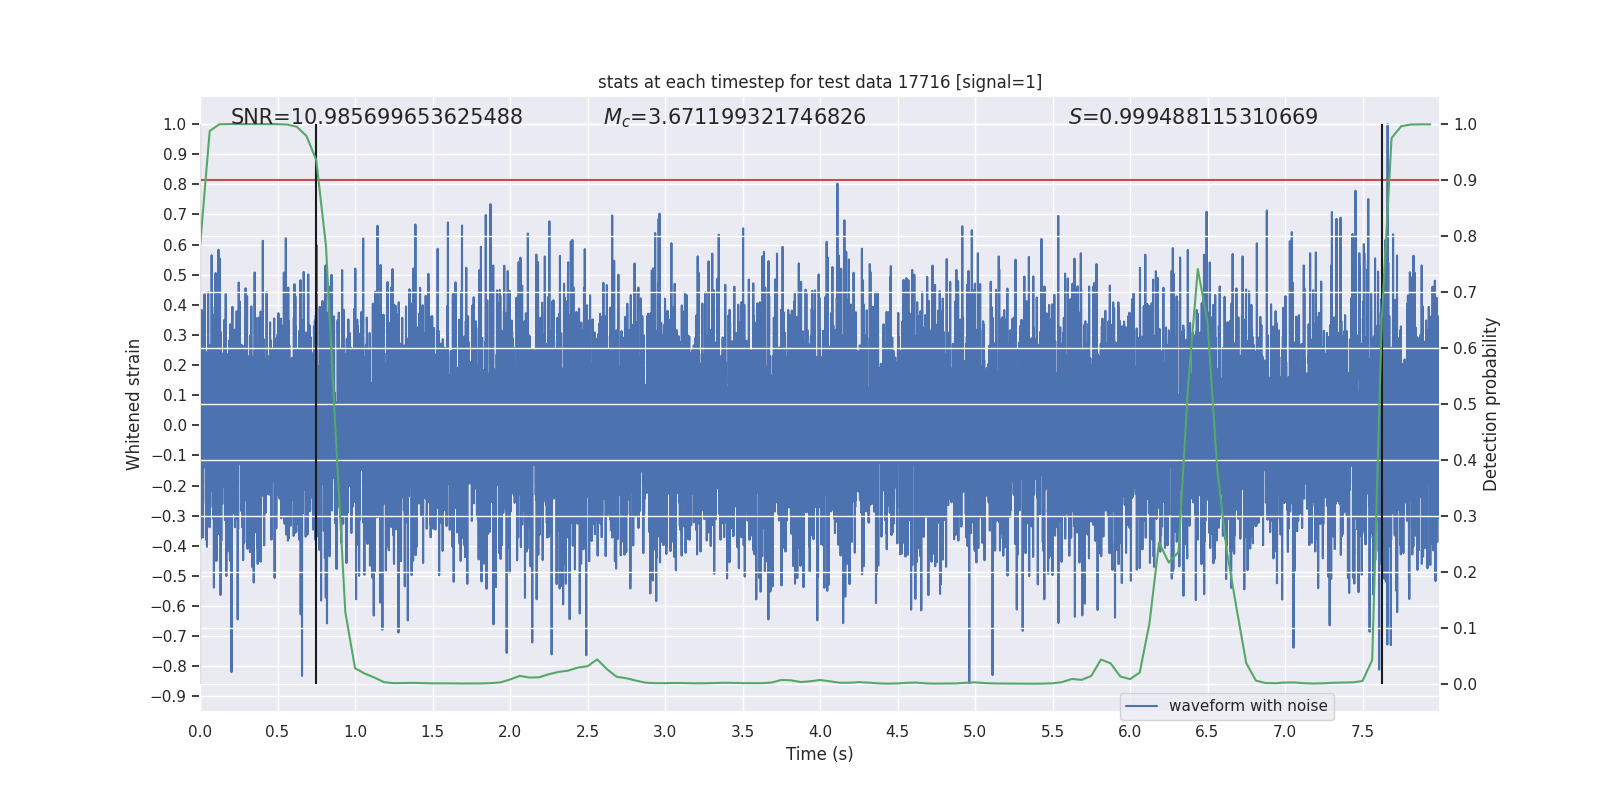Viewport: 1600px width, 800px height.
Task: Click the tallest blue spike near 4.1 seconds
Action: 837,186
